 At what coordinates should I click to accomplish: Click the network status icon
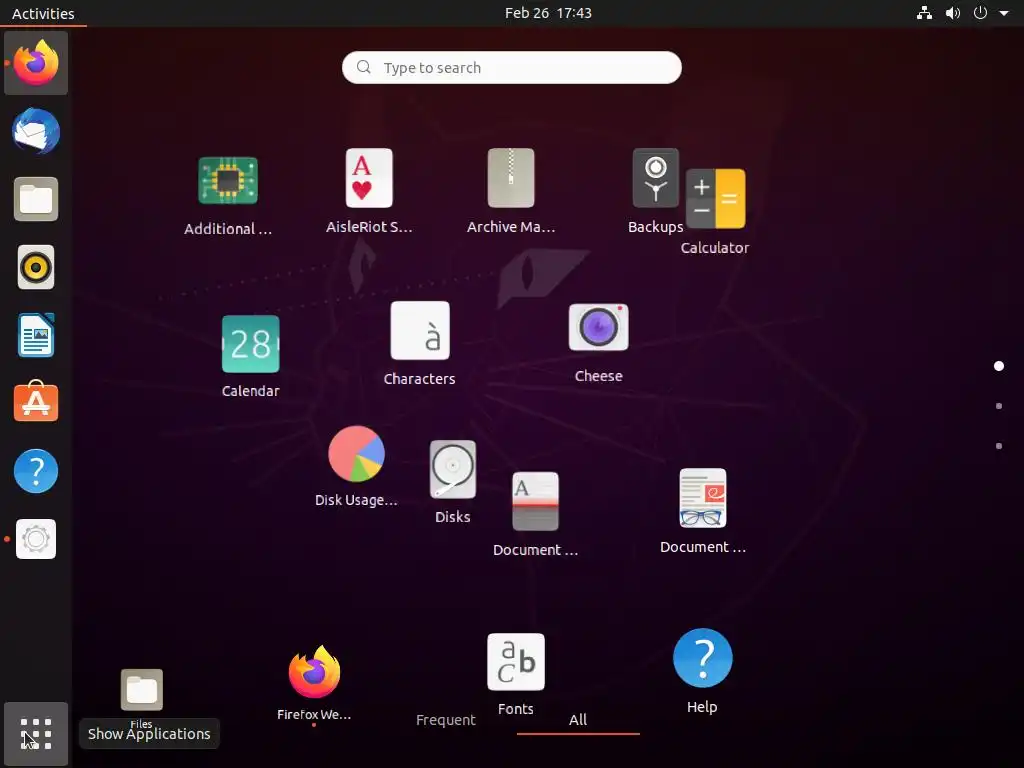[x=924, y=13]
